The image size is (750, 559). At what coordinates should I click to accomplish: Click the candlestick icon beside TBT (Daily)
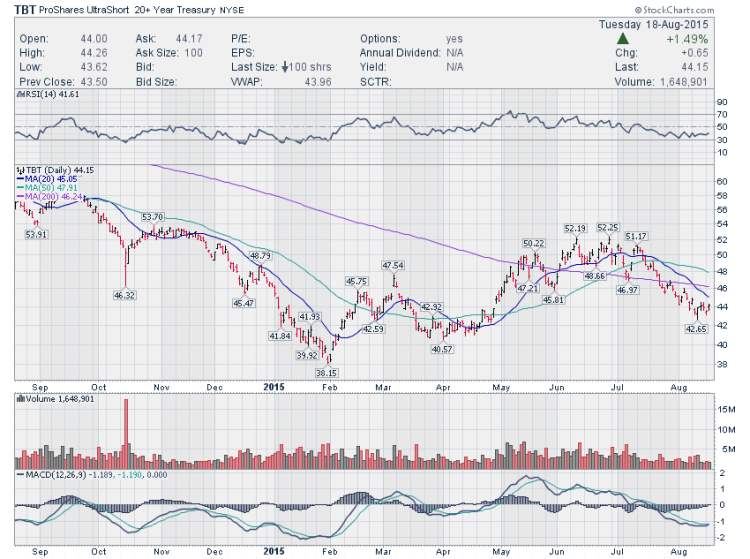point(20,170)
